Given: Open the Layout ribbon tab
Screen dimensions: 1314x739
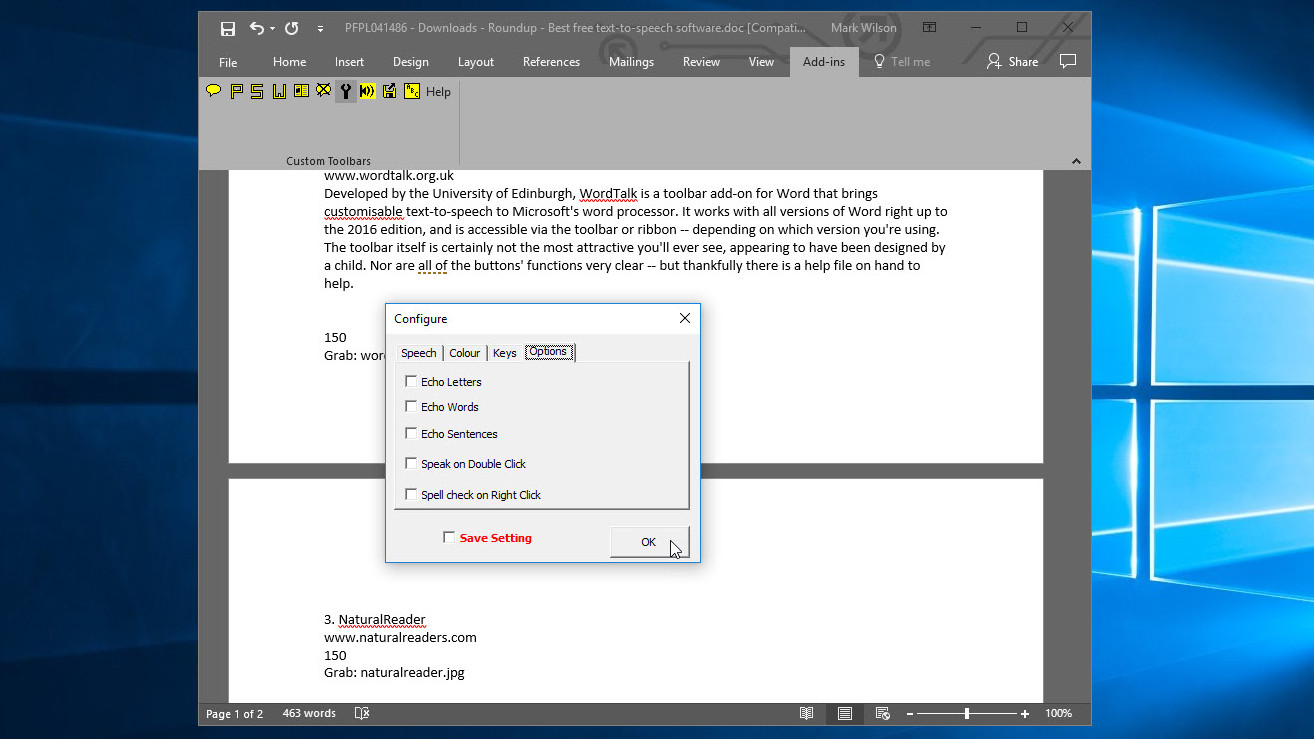Looking at the screenshot, I should click(476, 62).
